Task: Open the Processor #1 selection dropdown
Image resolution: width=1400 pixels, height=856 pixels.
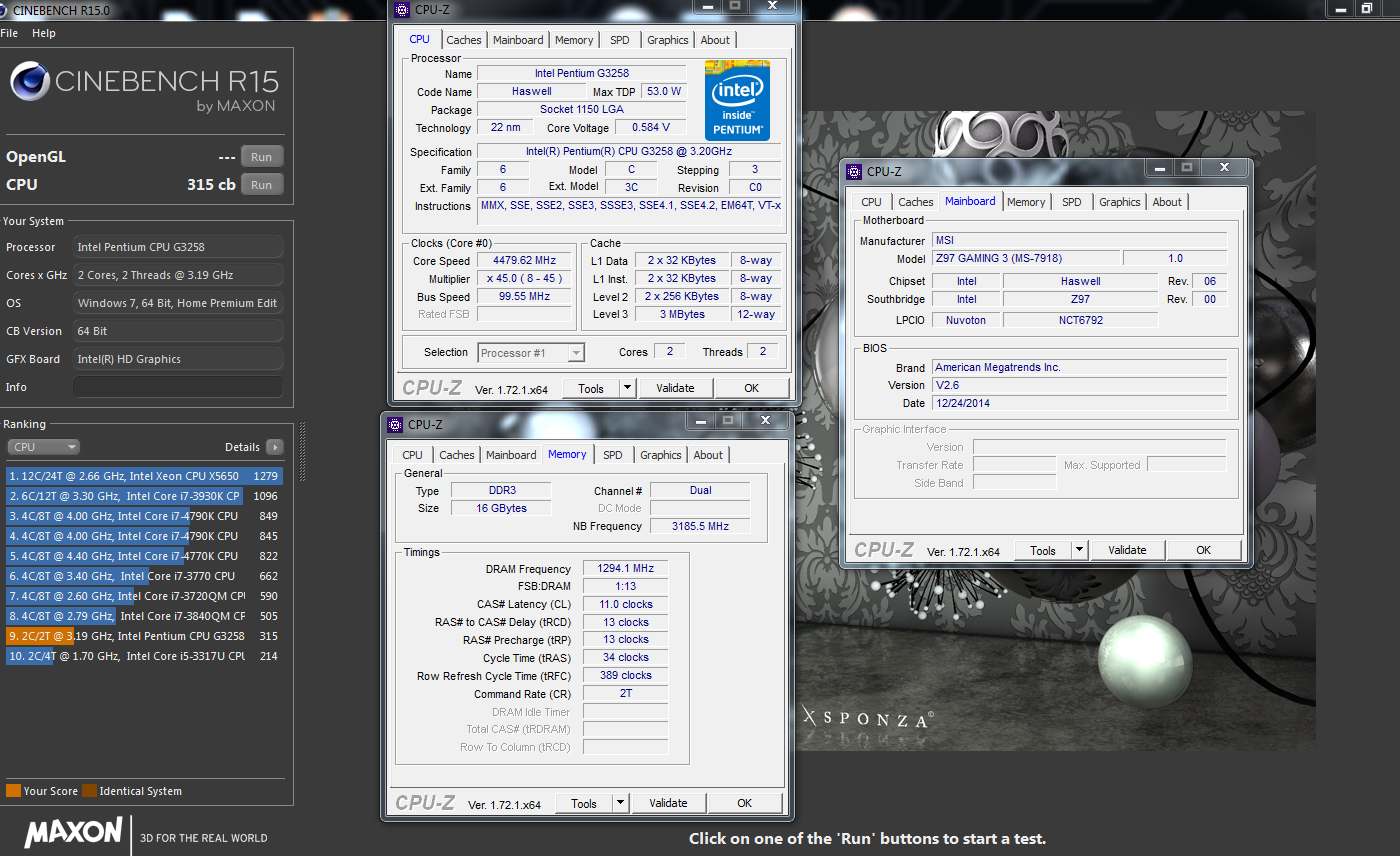Action: coord(531,352)
